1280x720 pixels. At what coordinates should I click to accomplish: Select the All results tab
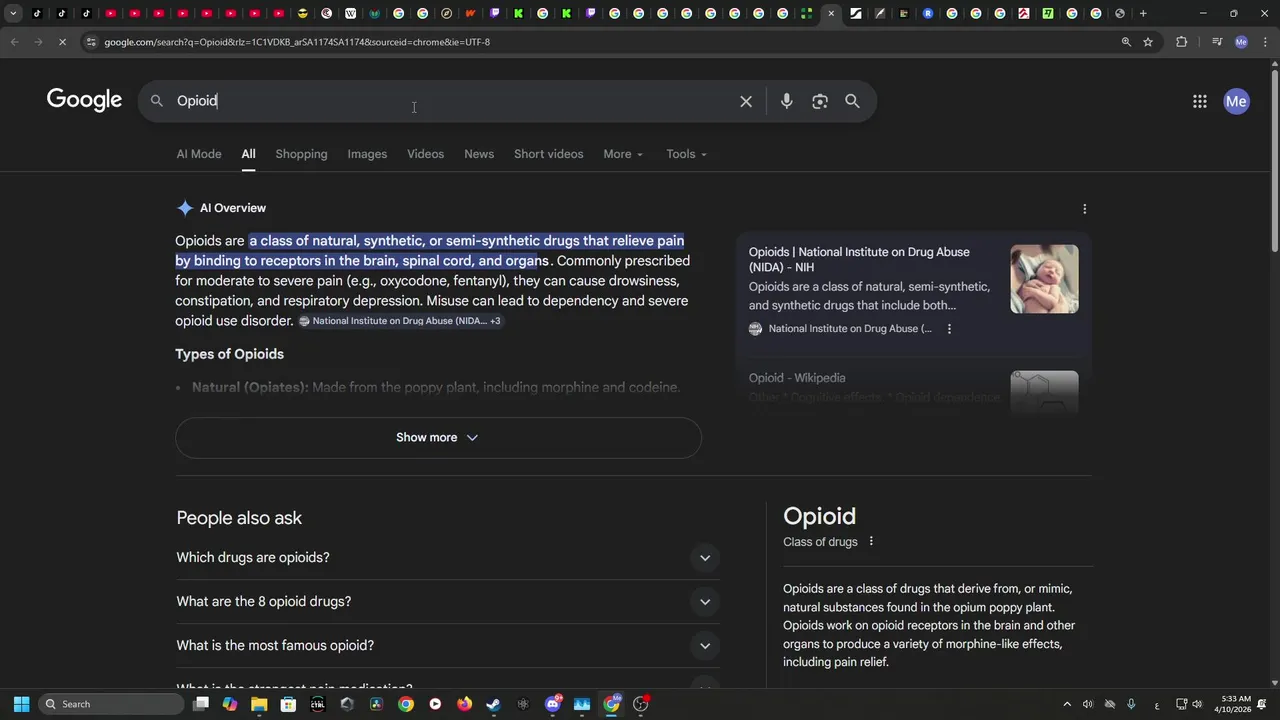248,154
